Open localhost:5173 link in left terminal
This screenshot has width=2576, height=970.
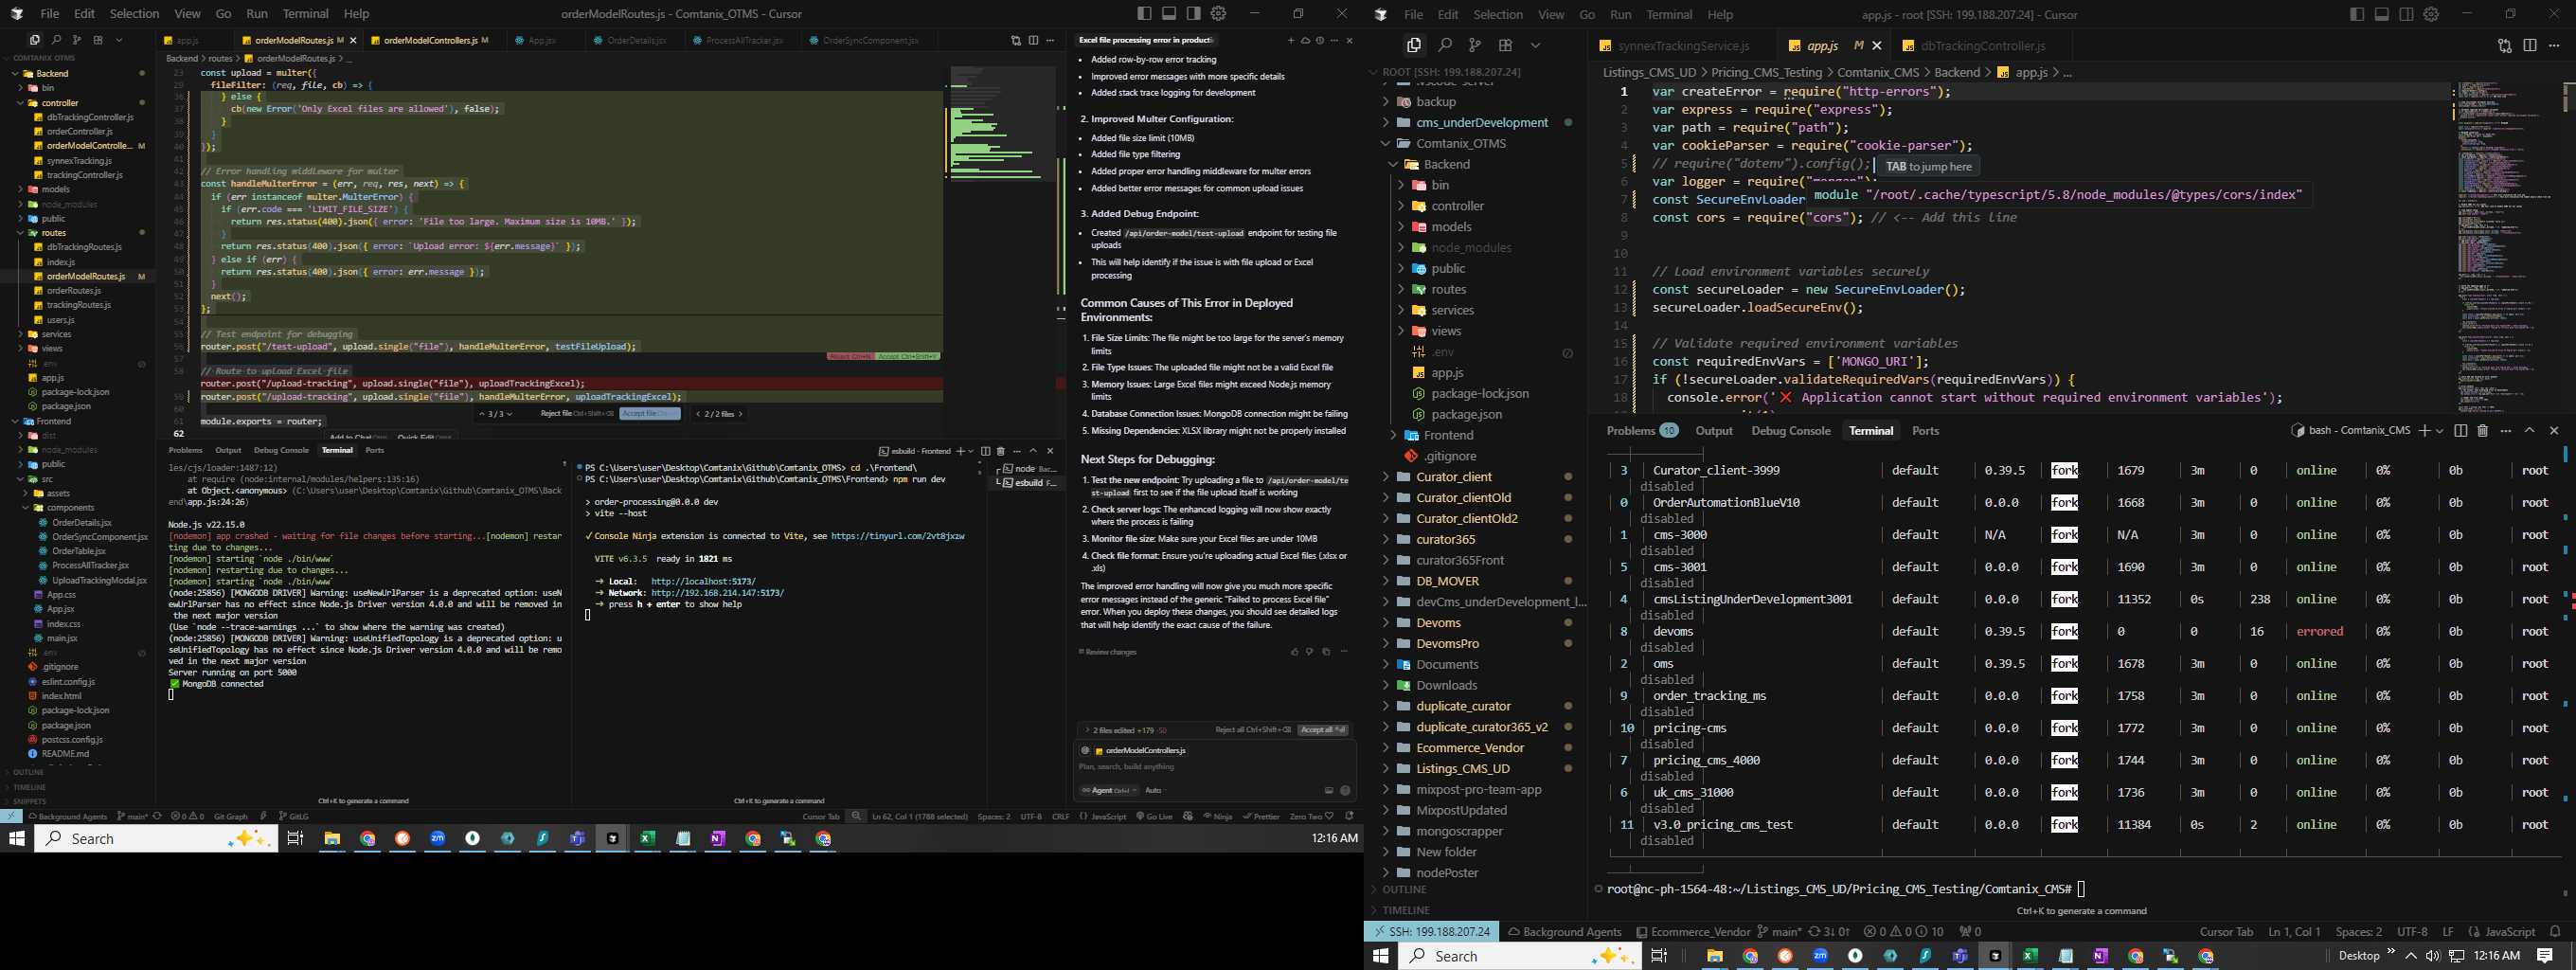pyautogui.click(x=703, y=581)
